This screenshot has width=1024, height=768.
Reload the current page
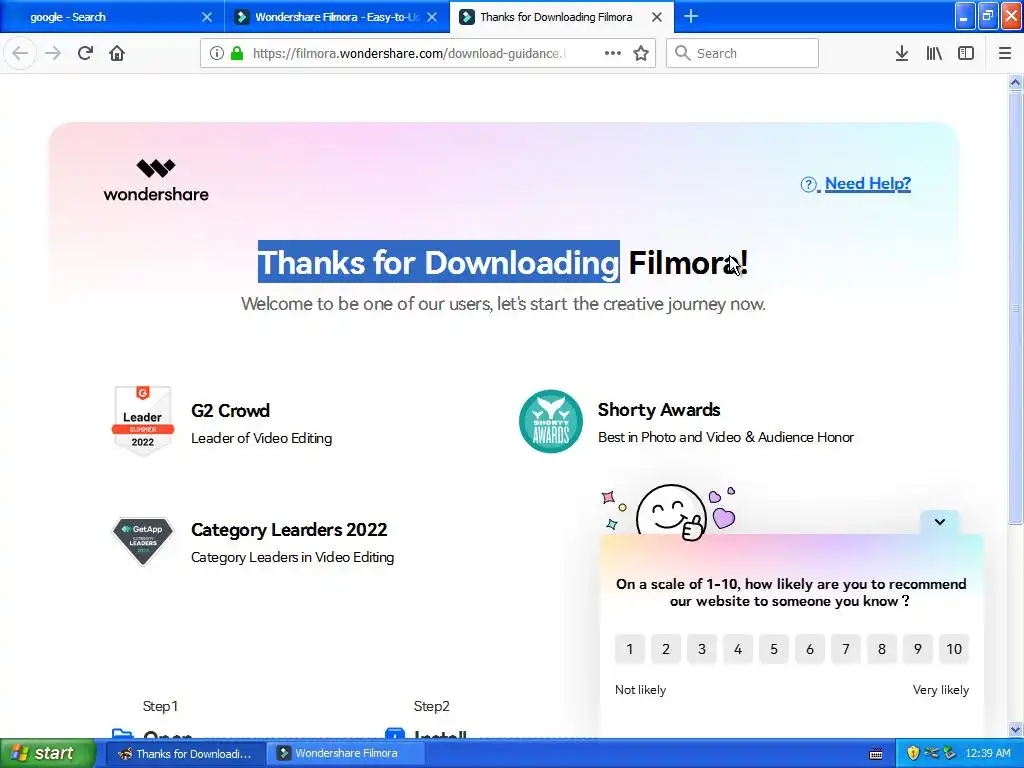85,53
